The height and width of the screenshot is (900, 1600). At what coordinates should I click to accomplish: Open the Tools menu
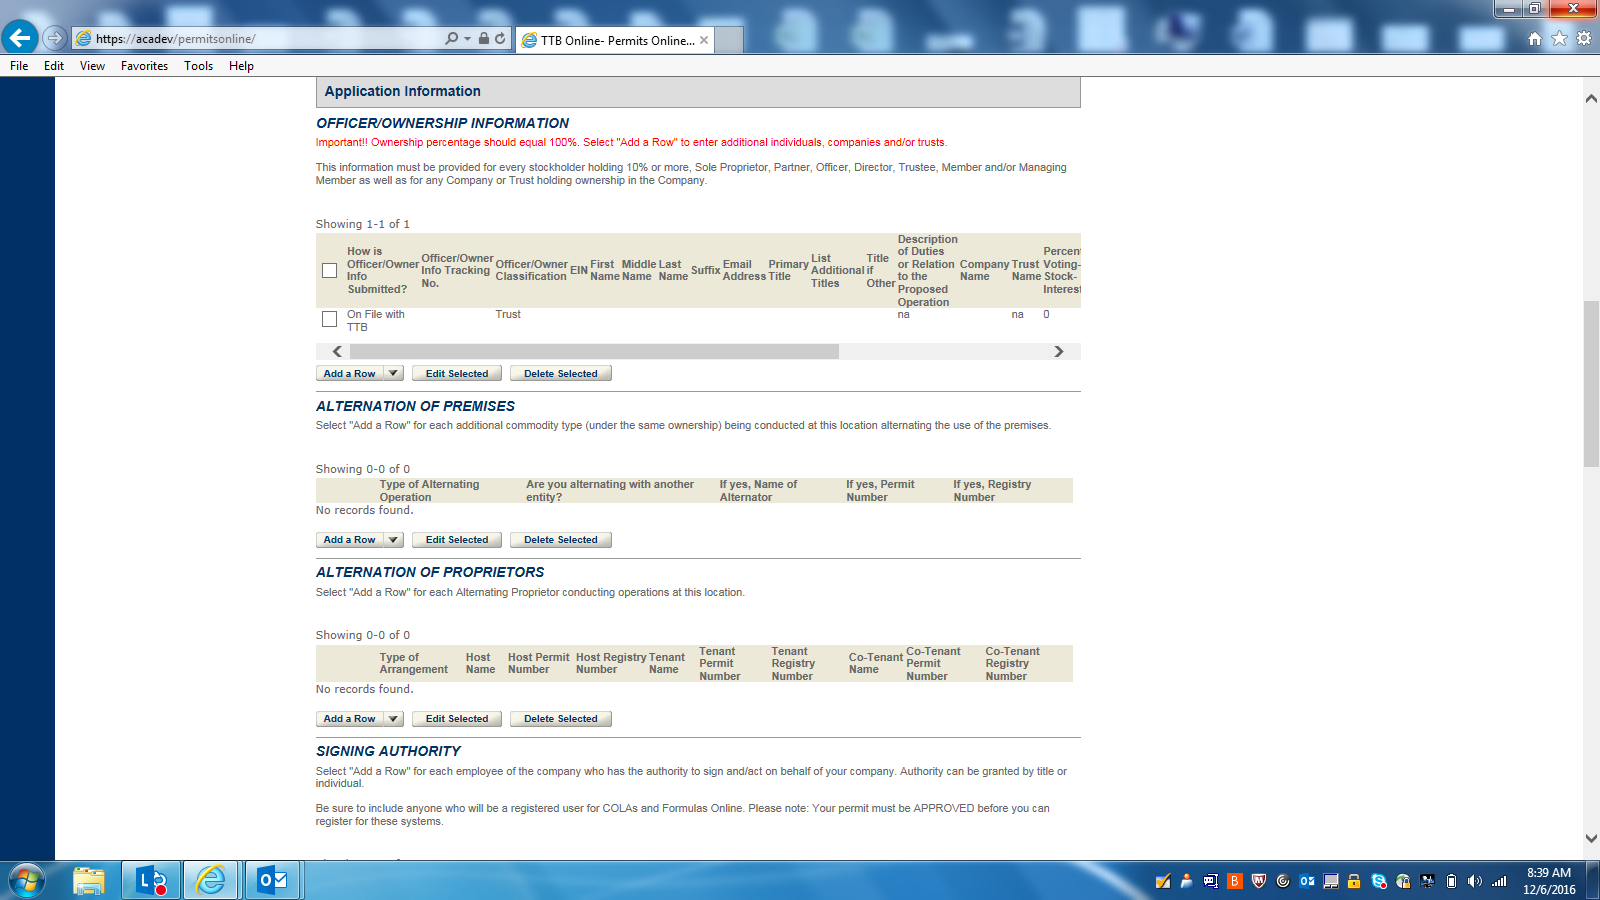[x=198, y=66]
